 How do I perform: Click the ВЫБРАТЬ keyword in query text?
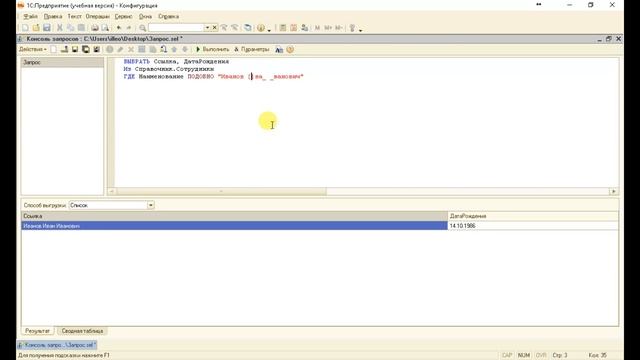point(137,62)
